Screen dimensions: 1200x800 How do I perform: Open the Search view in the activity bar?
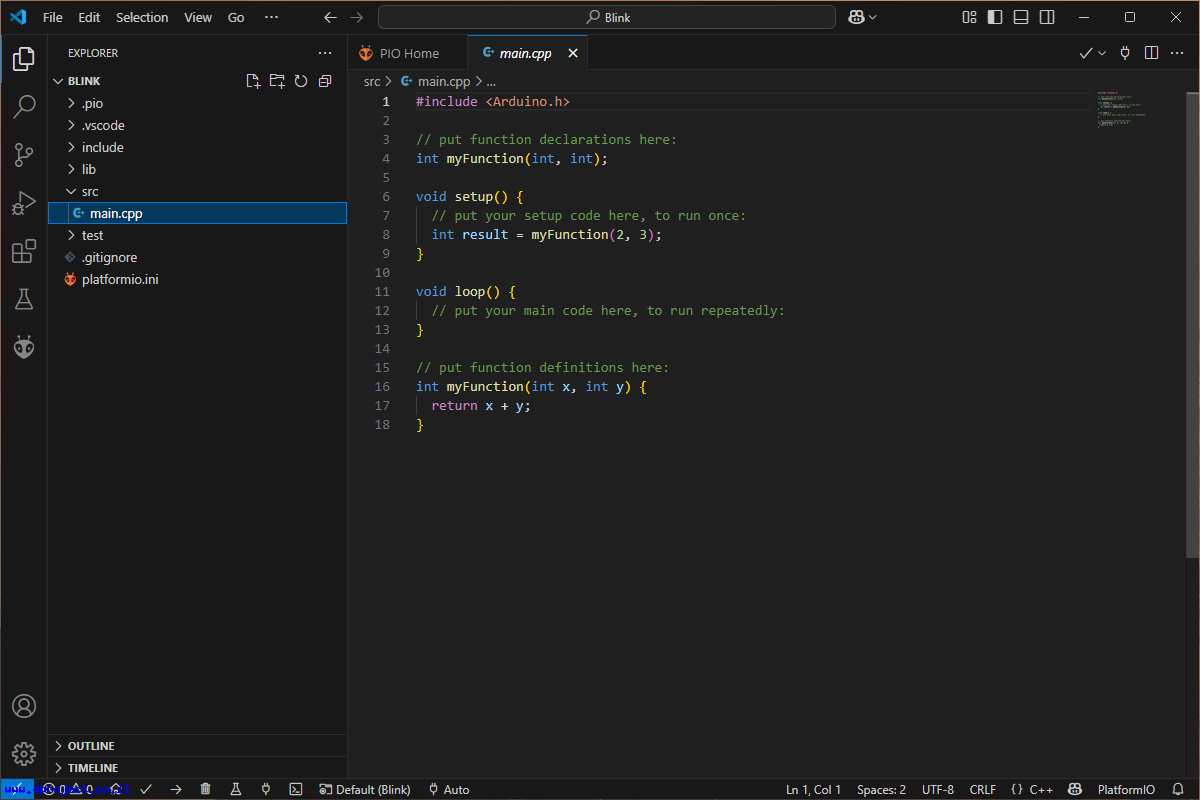24,107
